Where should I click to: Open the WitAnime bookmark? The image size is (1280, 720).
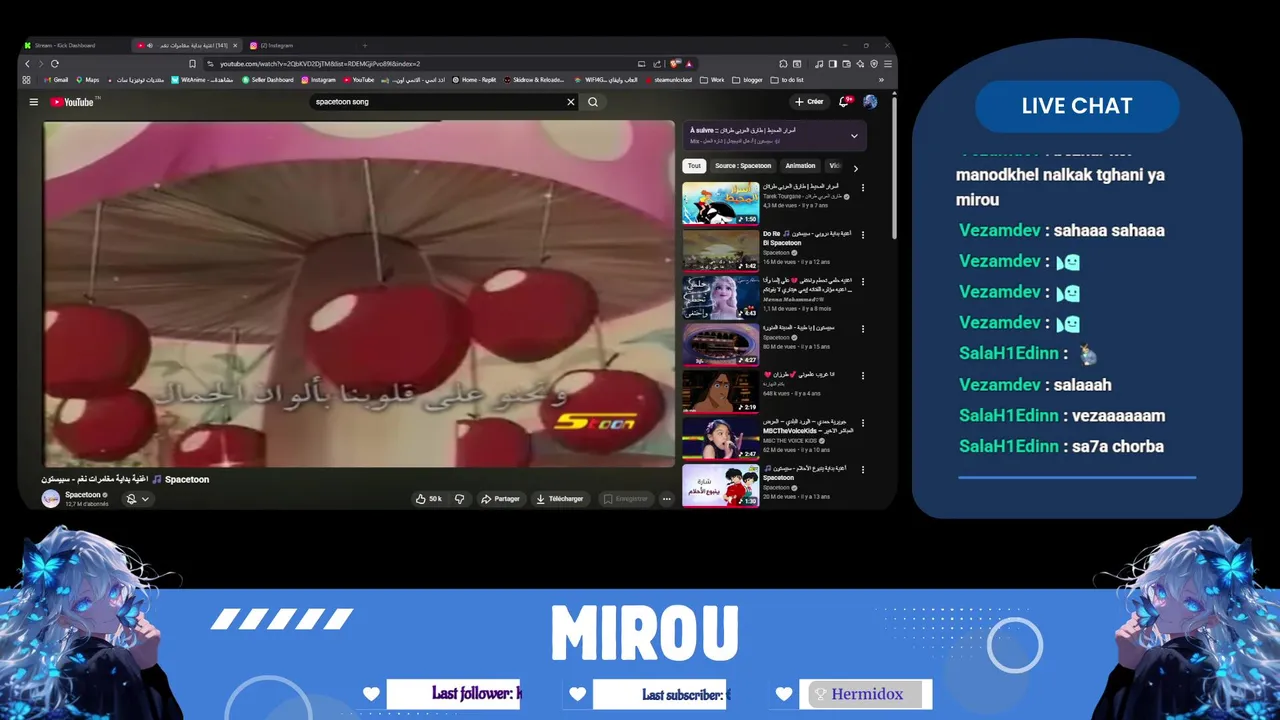(x=202, y=80)
